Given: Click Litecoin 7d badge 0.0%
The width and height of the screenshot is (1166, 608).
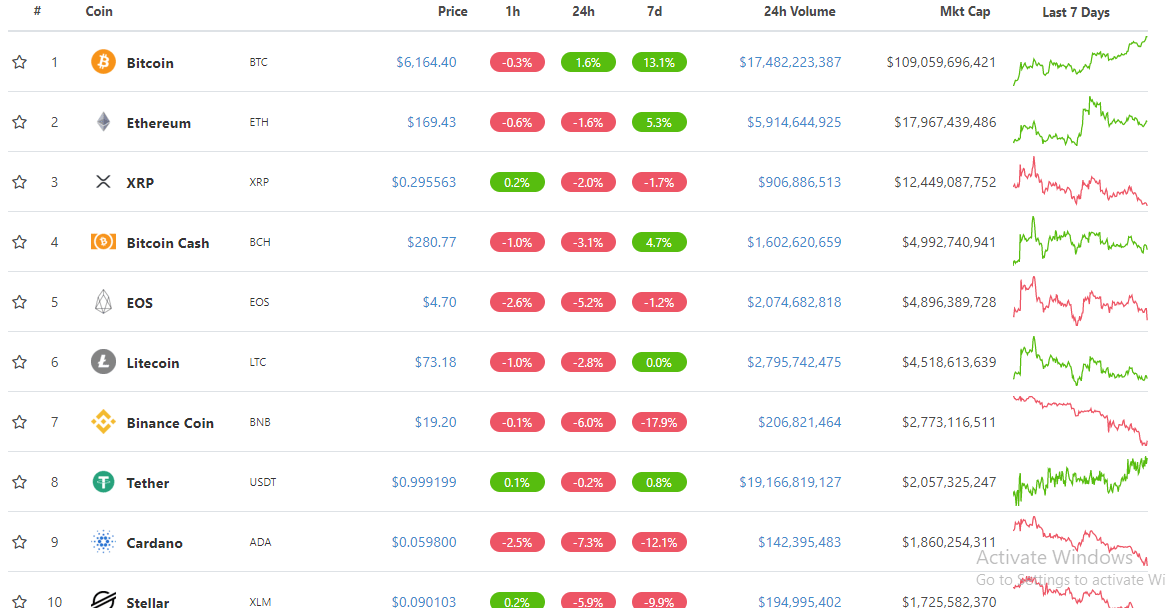Looking at the screenshot, I should [x=659, y=363].
